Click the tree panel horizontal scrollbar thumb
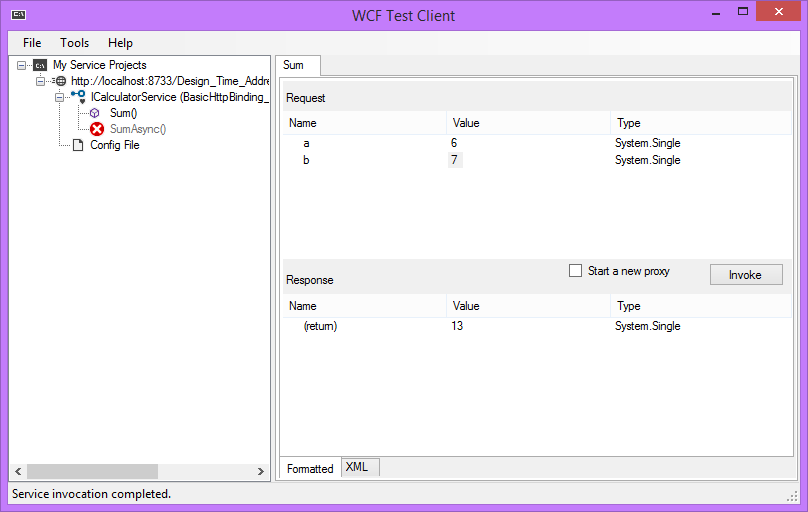Screen dimensions: 808x512 point(92,471)
